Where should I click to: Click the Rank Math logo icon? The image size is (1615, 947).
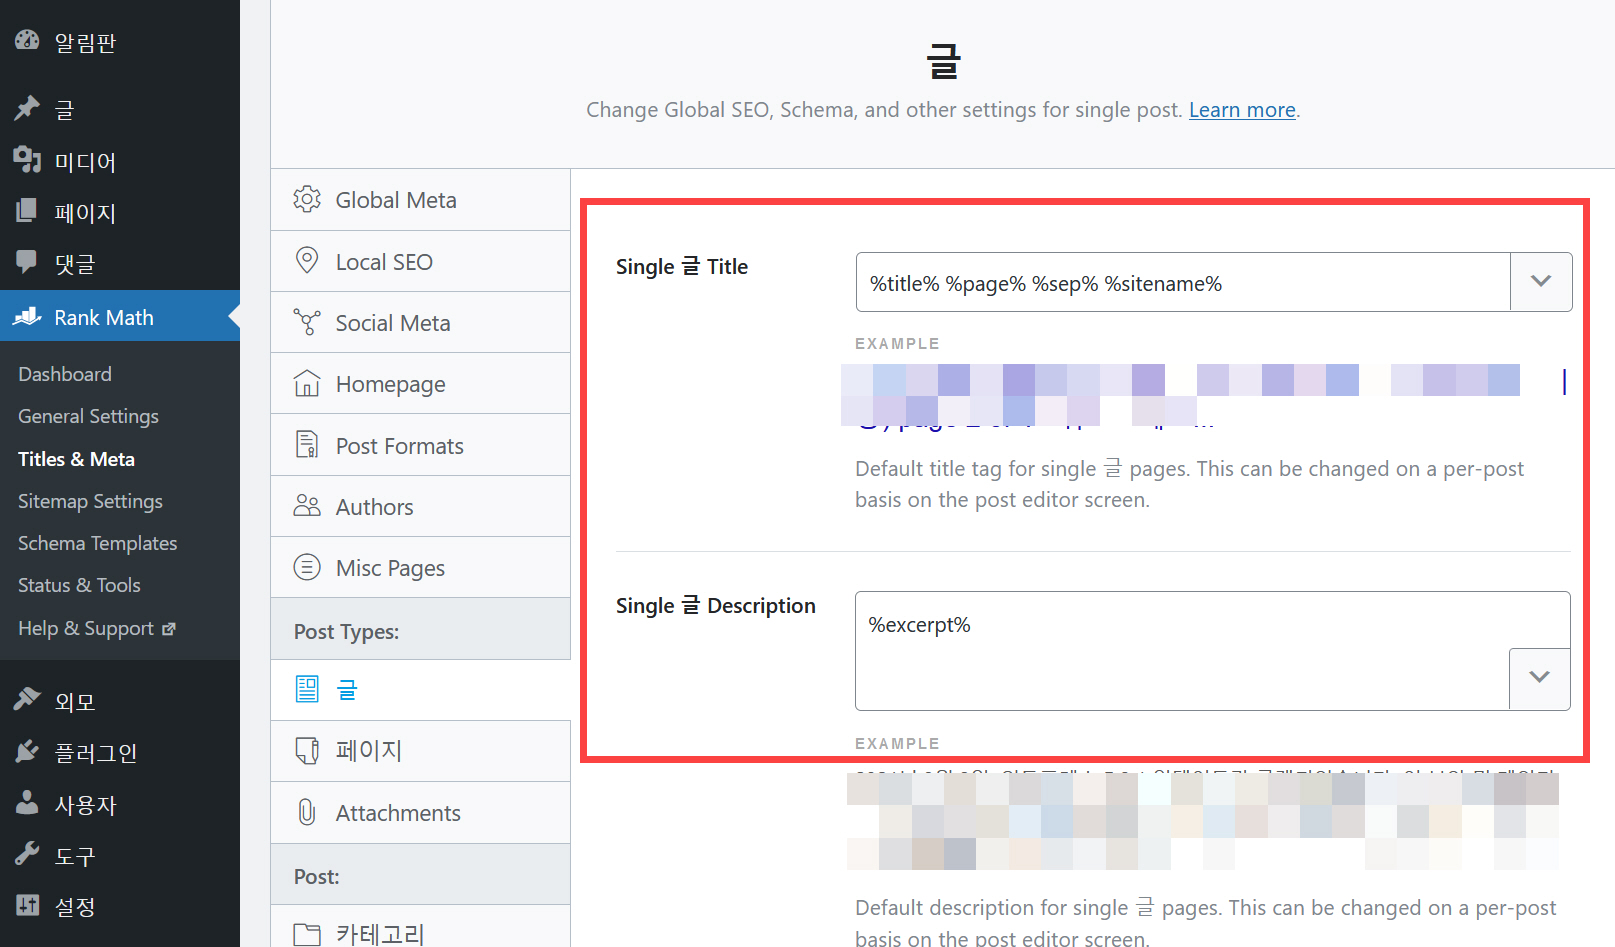(27, 317)
